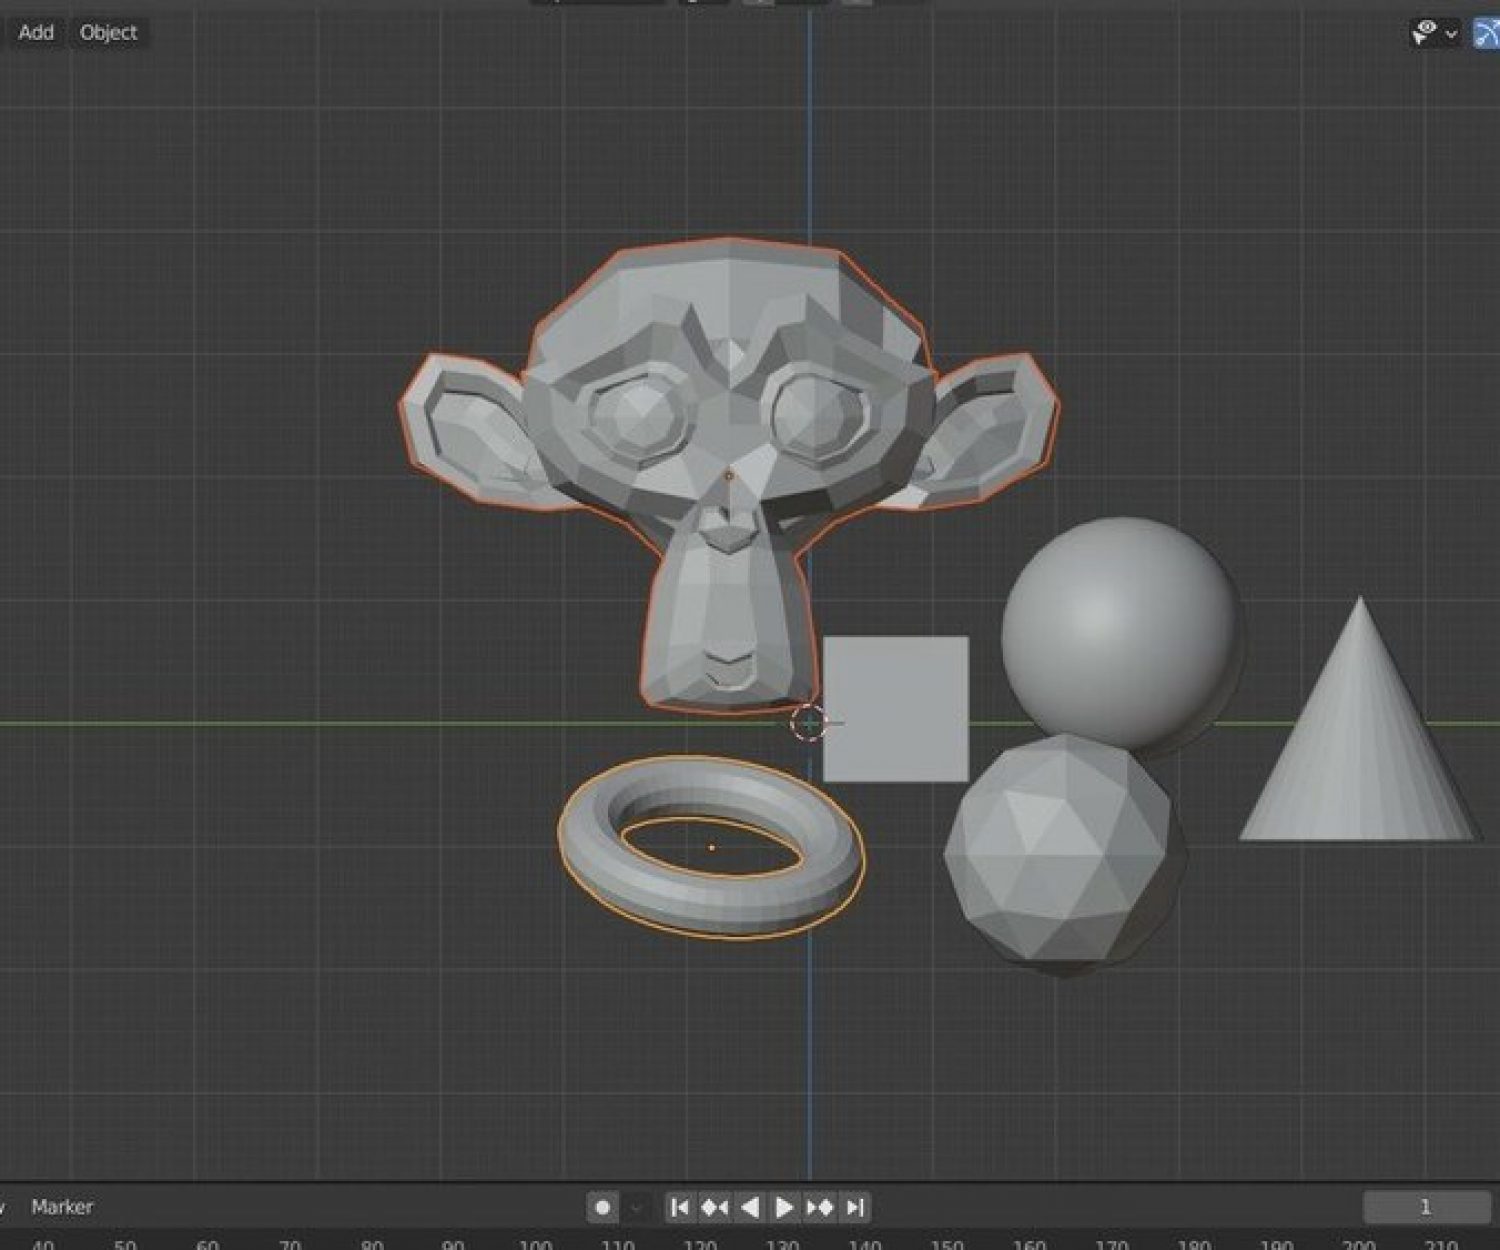Click frame 150 on the timeline ruler
The width and height of the screenshot is (1500, 1250).
pos(946,1244)
